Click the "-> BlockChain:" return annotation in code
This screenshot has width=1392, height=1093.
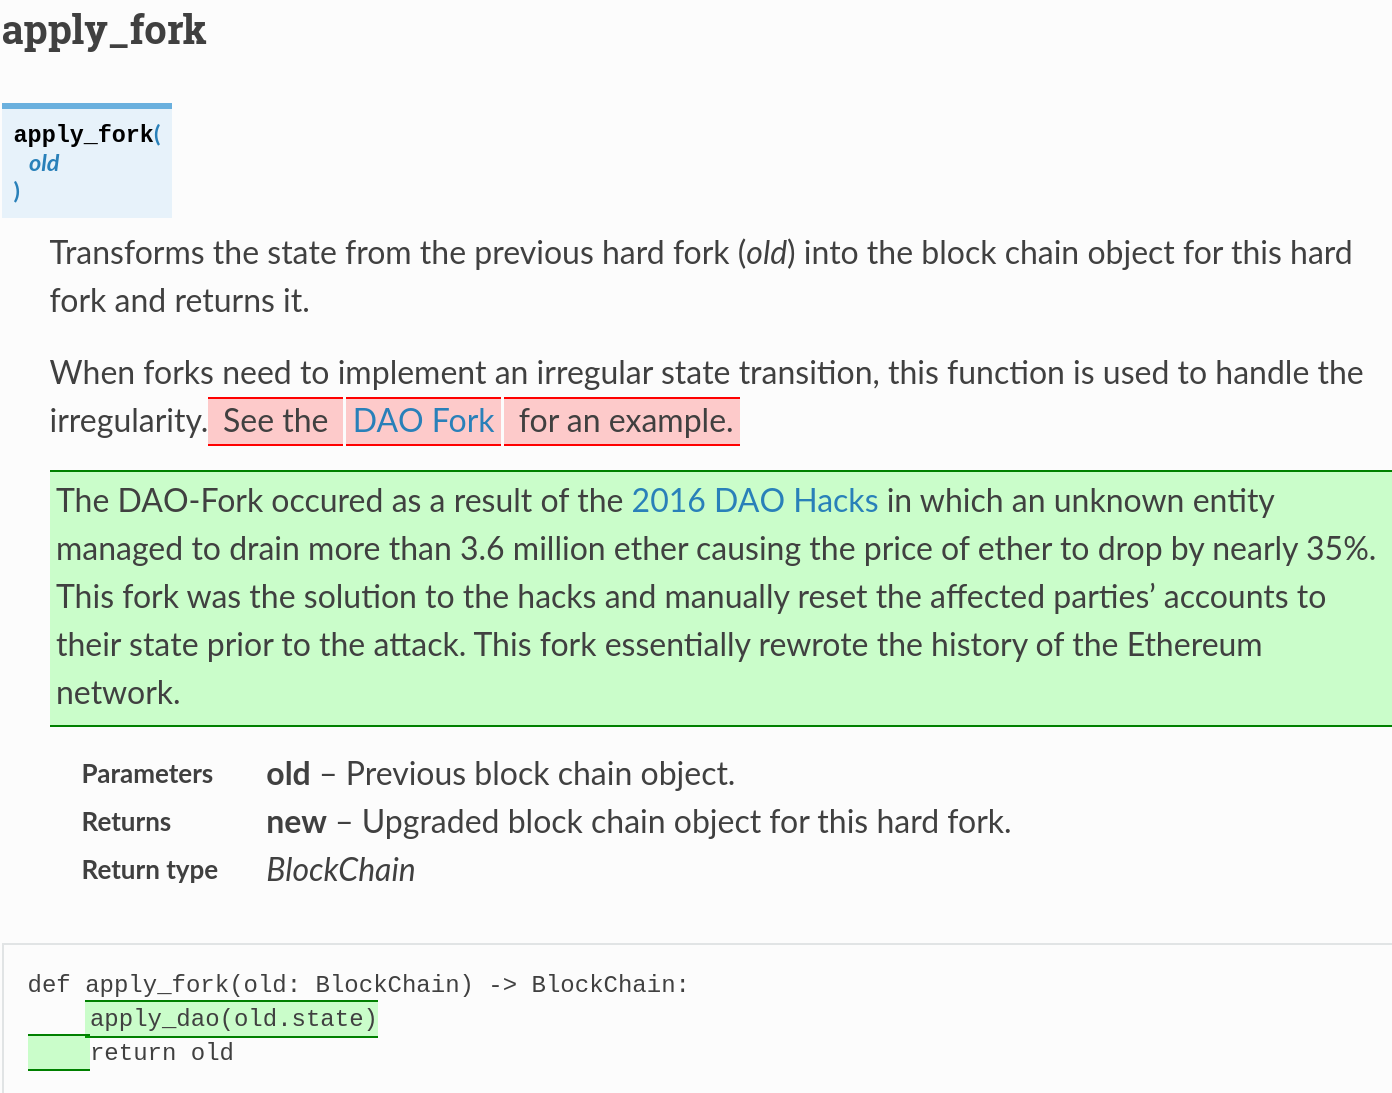coord(588,985)
